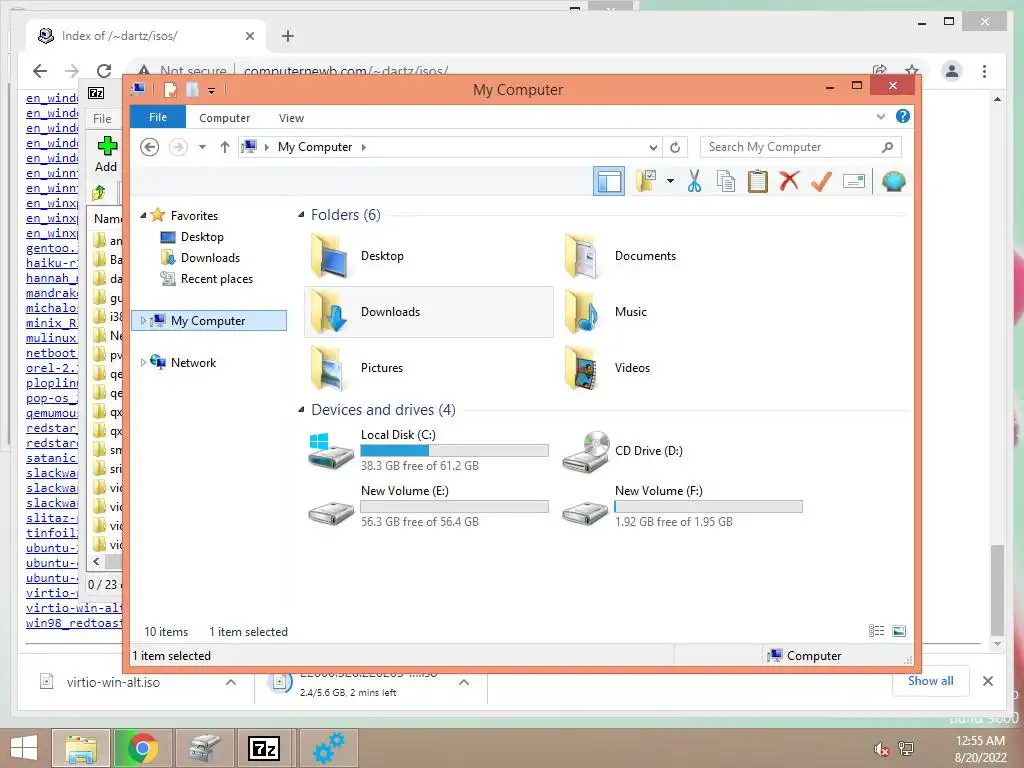This screenshot has height=768, width=1024.
Task: Click the Chrome page vertical scrollbar thumb
Action: click(x=997, y=590)
